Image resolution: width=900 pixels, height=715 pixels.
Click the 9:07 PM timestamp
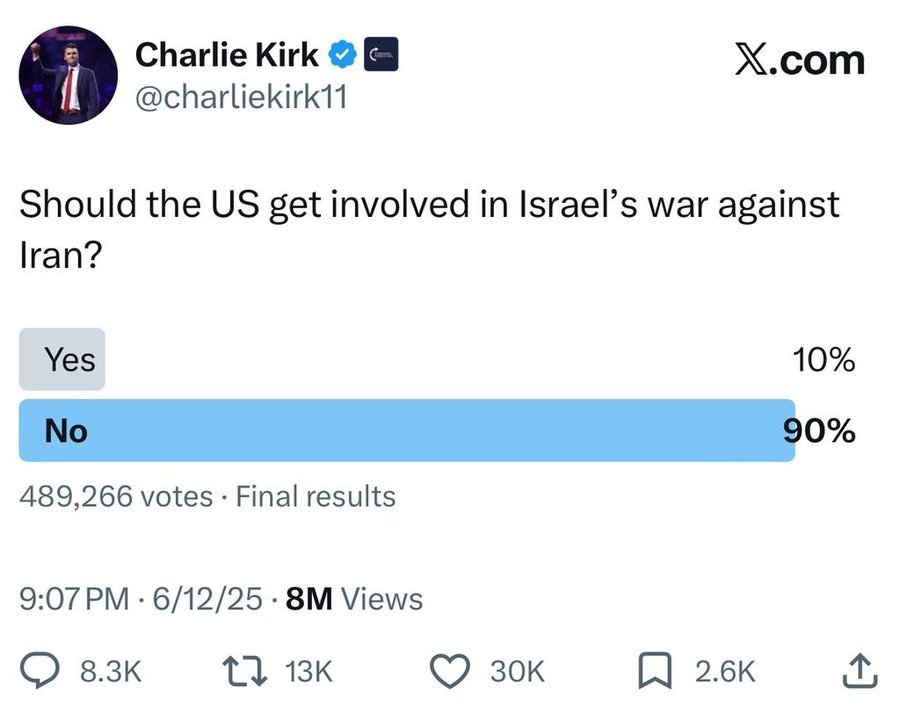pyautogui.click(x=75, y=599)
